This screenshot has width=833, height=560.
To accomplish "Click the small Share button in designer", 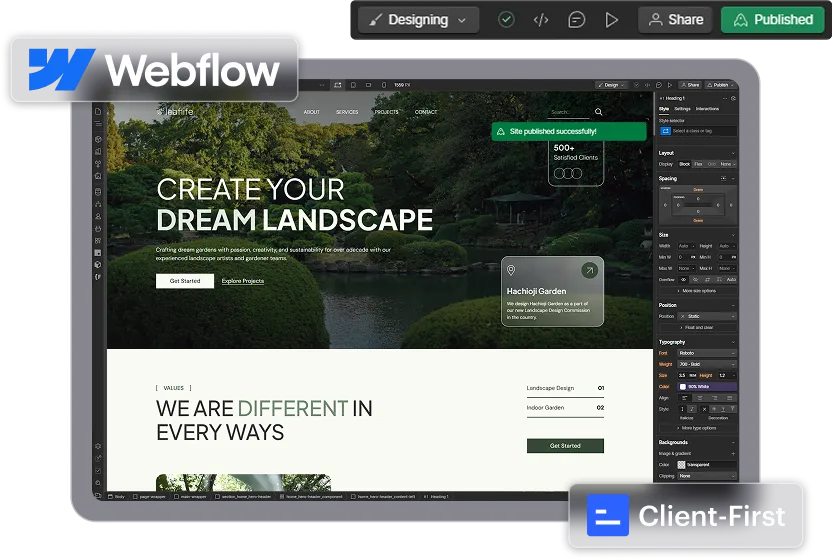I will tap(690, 85).
